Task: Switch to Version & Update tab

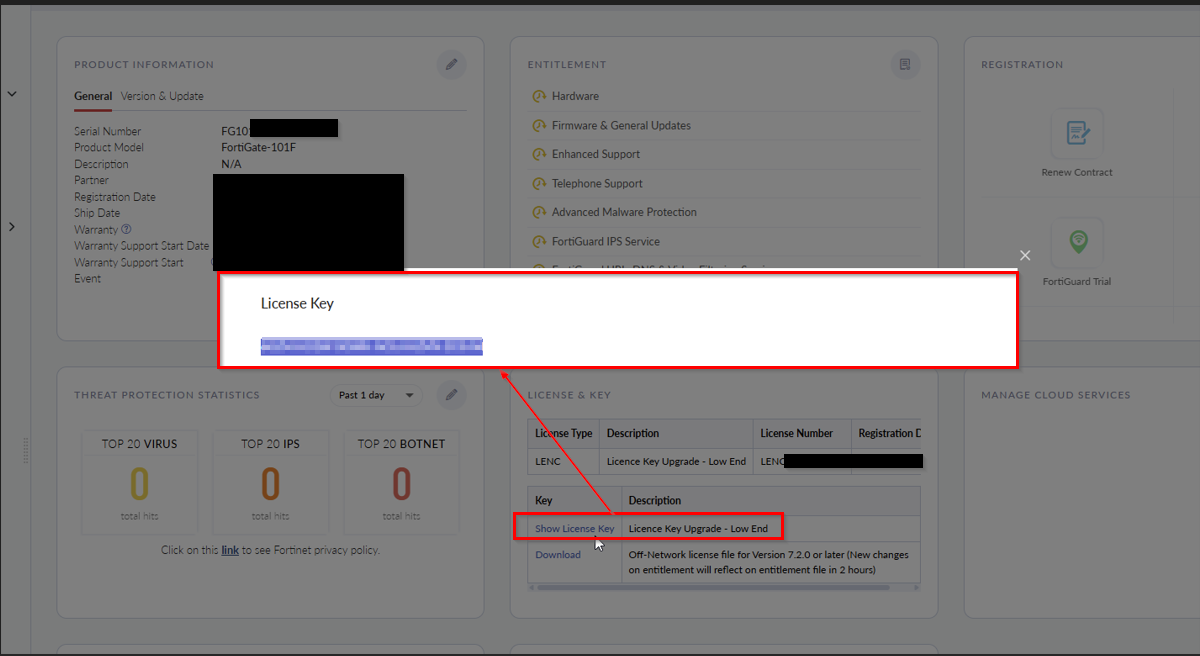Action: click(x=162, y=96)
